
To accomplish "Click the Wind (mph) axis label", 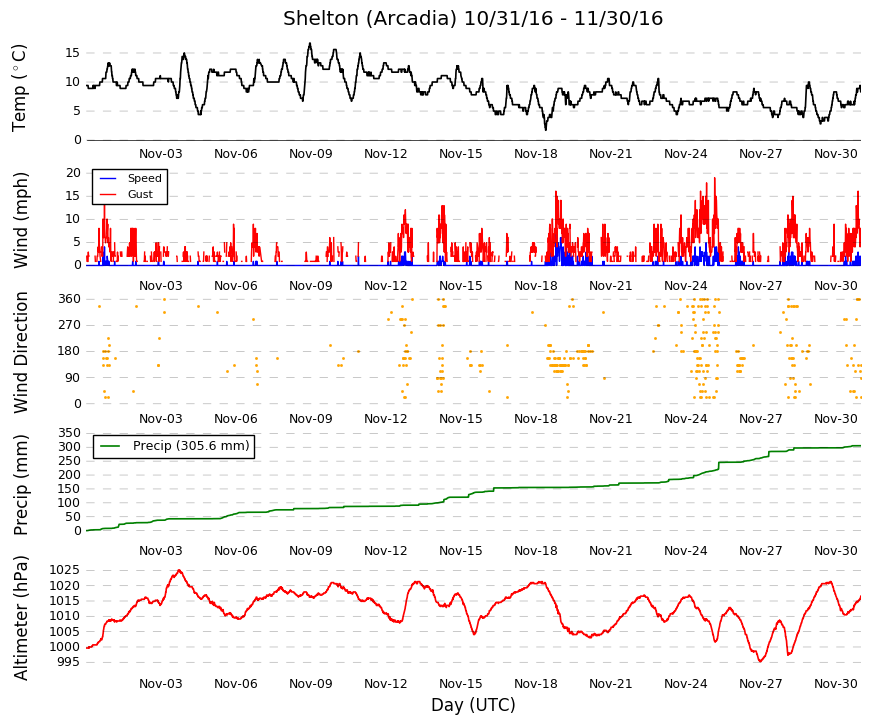I will click(x=19, y=220).
